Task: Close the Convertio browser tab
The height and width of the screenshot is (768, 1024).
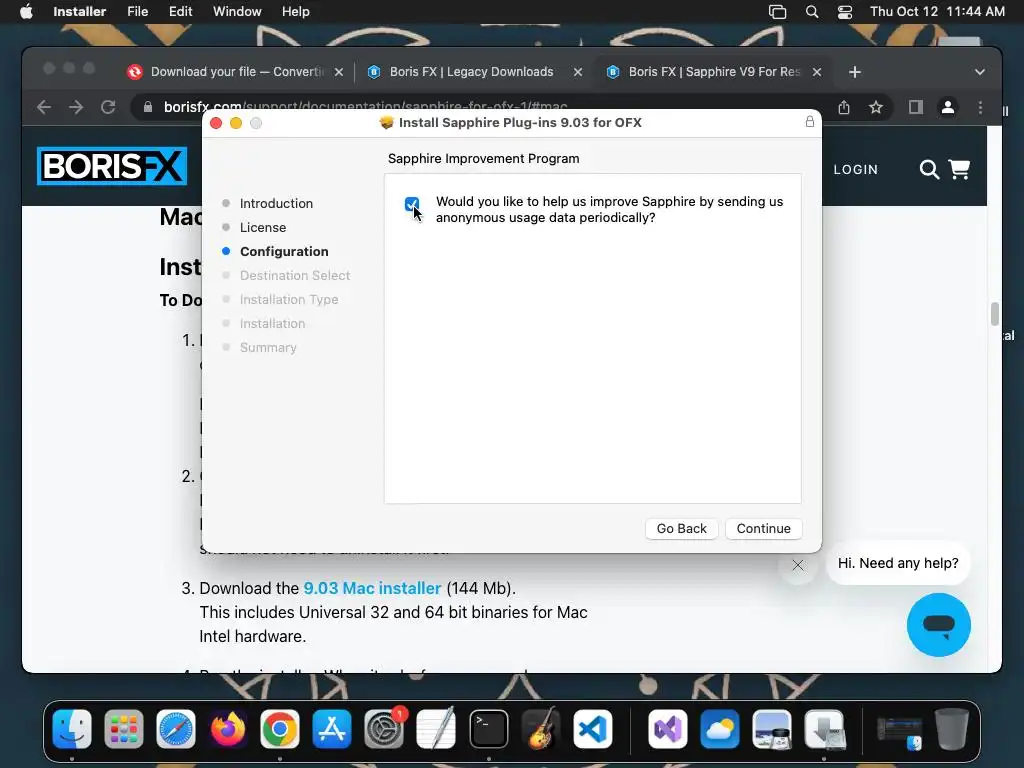Action: pos(338,72)
